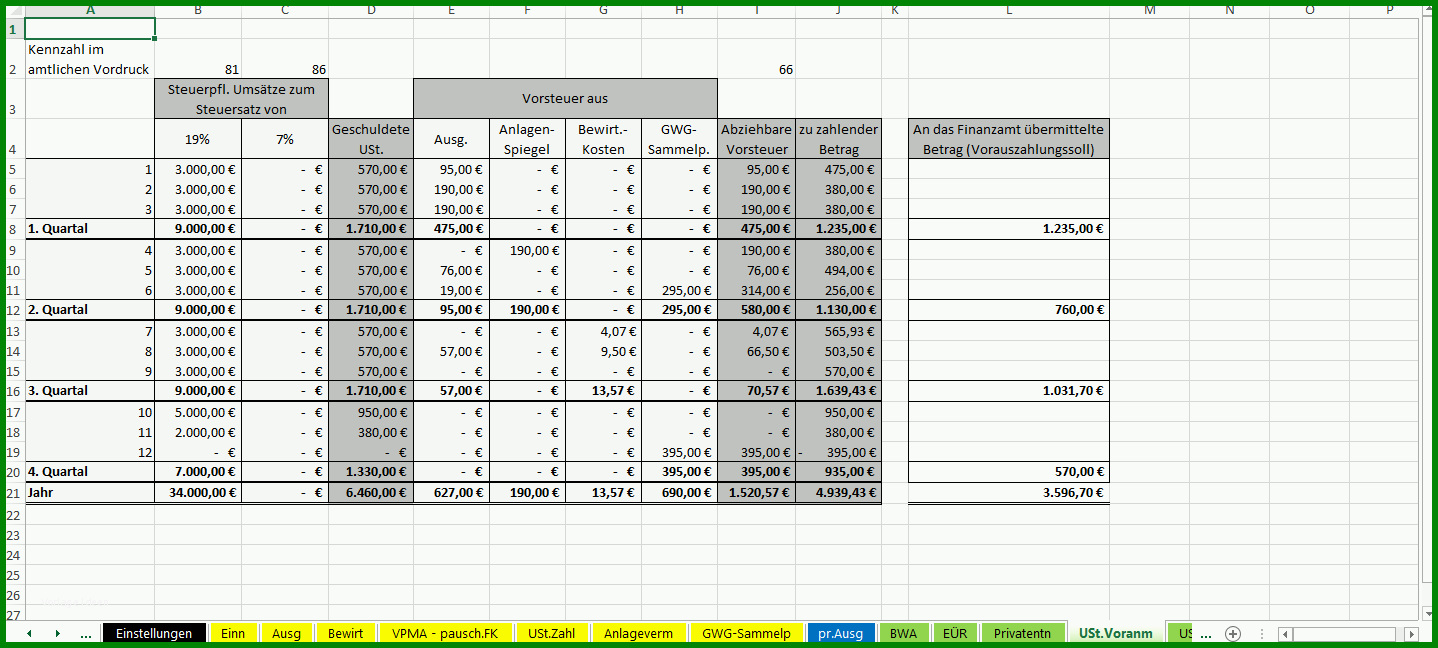Click Kennzahl value 86

285,59
